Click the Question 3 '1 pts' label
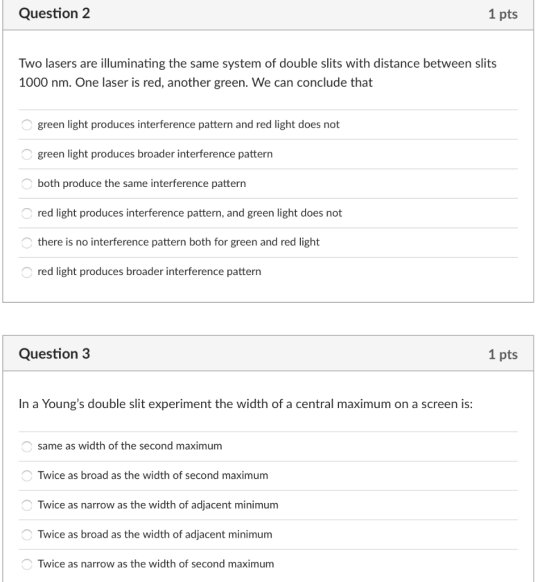 point(503,354)
